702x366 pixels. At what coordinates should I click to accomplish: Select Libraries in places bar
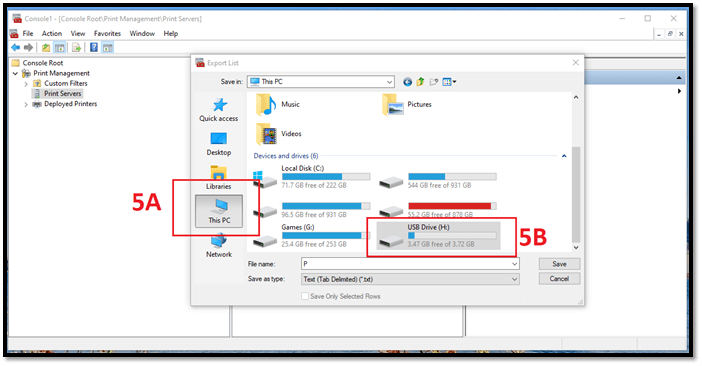click(x=219, y=178)
